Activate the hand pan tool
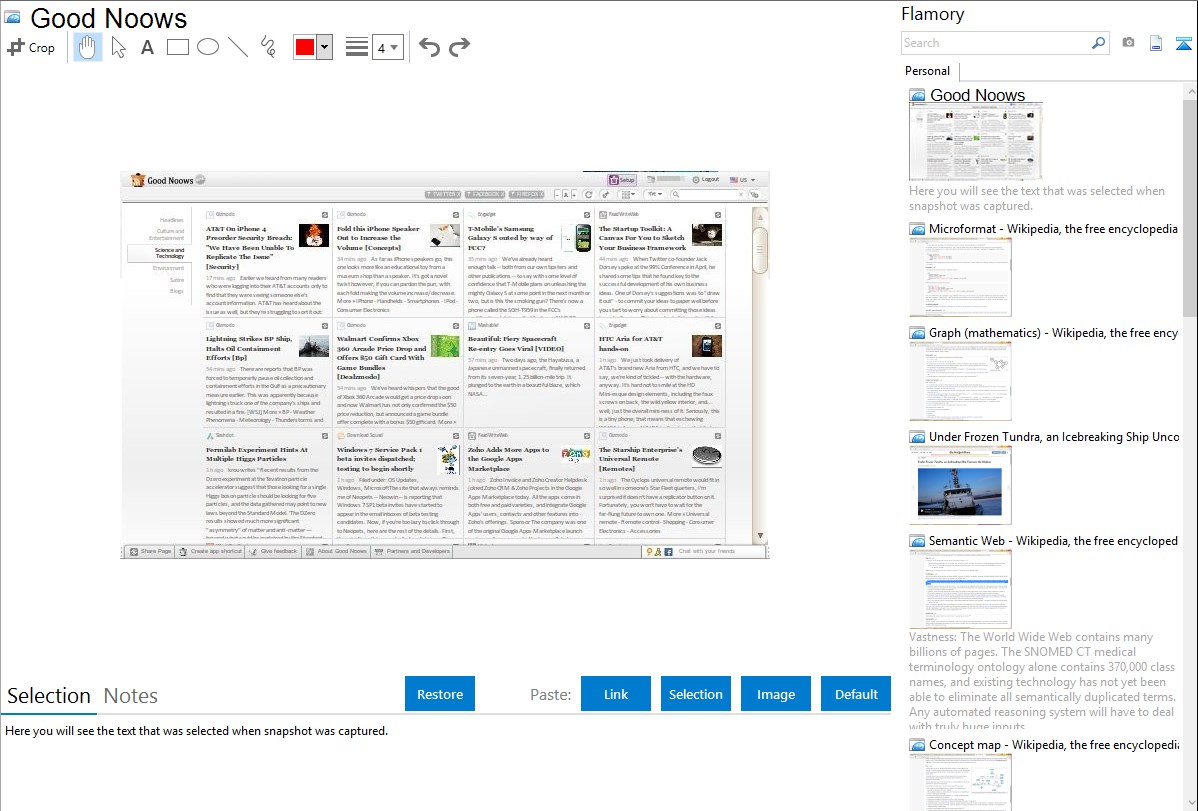 87,47
